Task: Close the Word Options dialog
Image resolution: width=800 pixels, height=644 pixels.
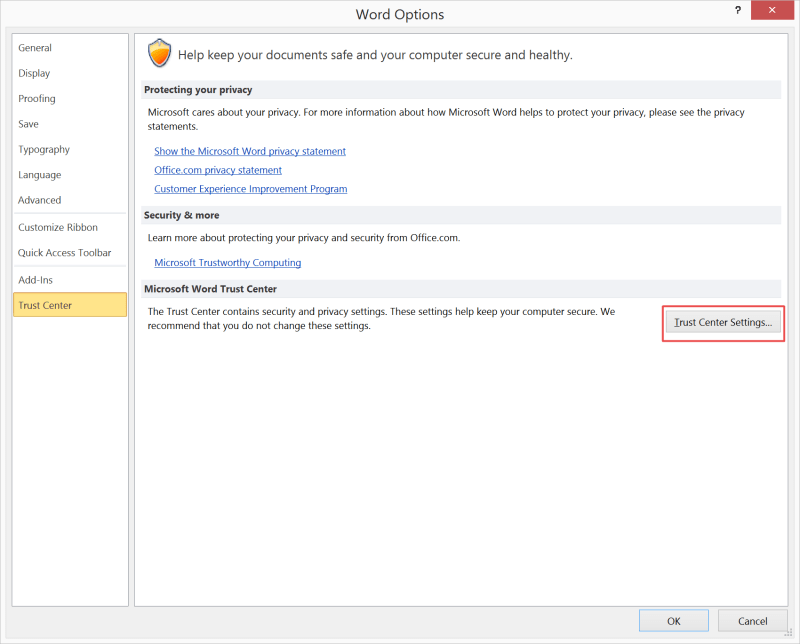Action: (x=772, y=10)
